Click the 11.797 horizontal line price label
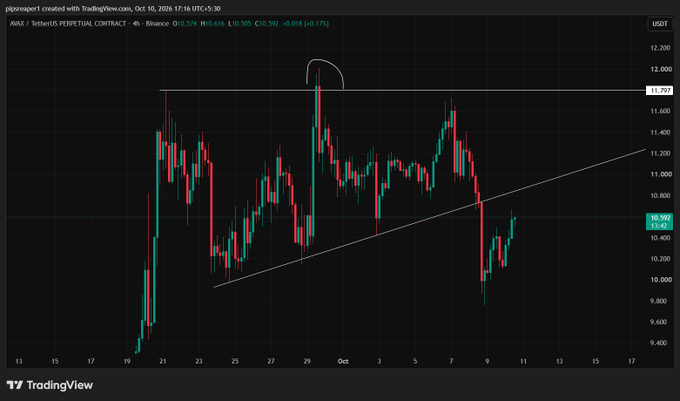 [x=659, y=91]
